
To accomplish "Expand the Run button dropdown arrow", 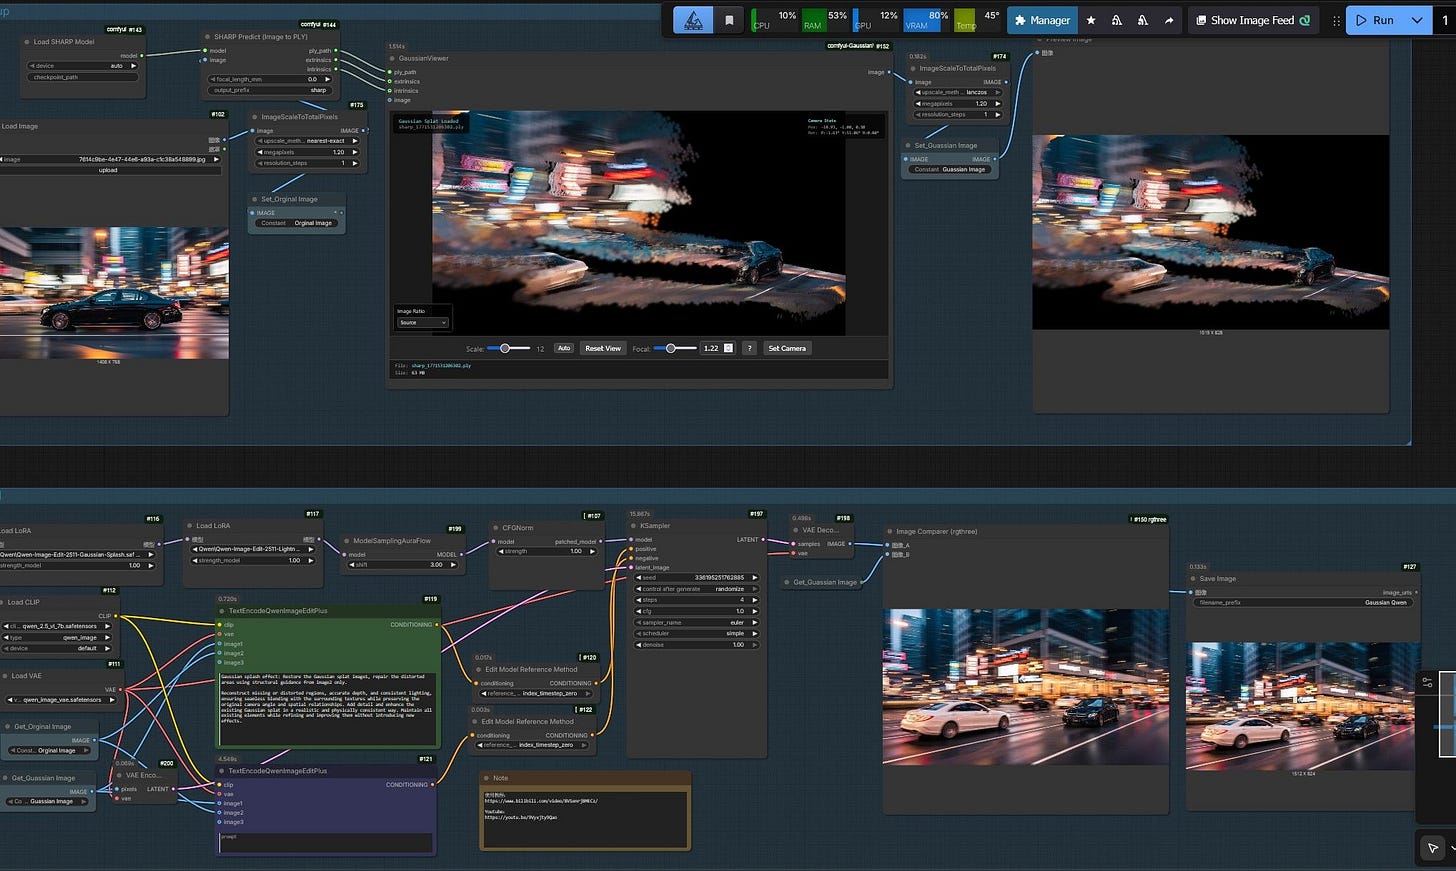I will point(1417,20).
